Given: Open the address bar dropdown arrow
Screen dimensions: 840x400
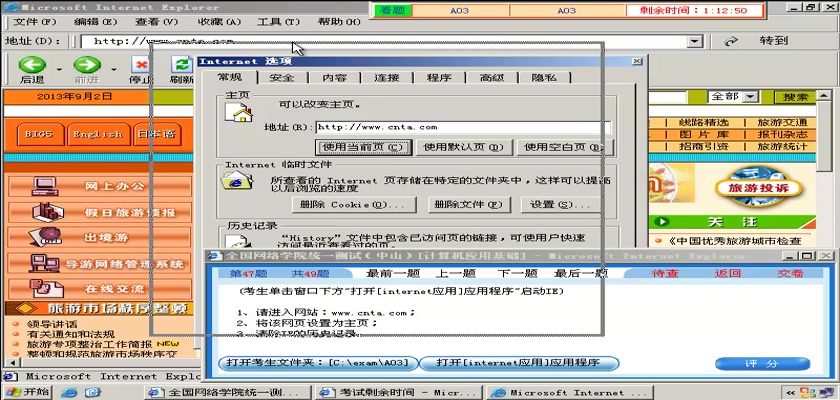Looking at the screenshot, I should coord(695,41).
